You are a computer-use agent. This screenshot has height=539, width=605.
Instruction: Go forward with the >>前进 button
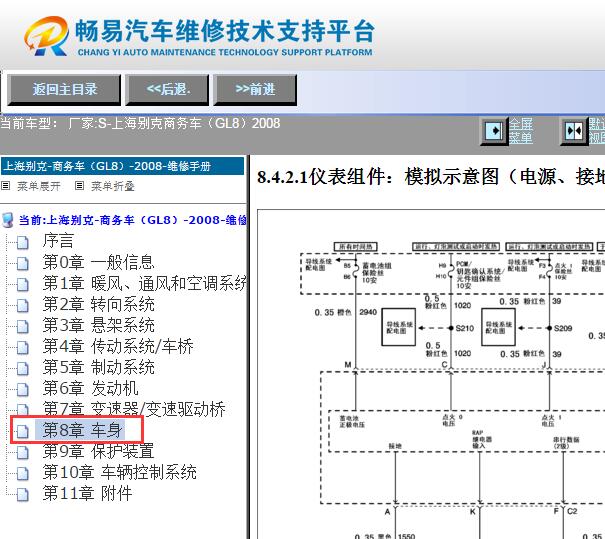255,89
